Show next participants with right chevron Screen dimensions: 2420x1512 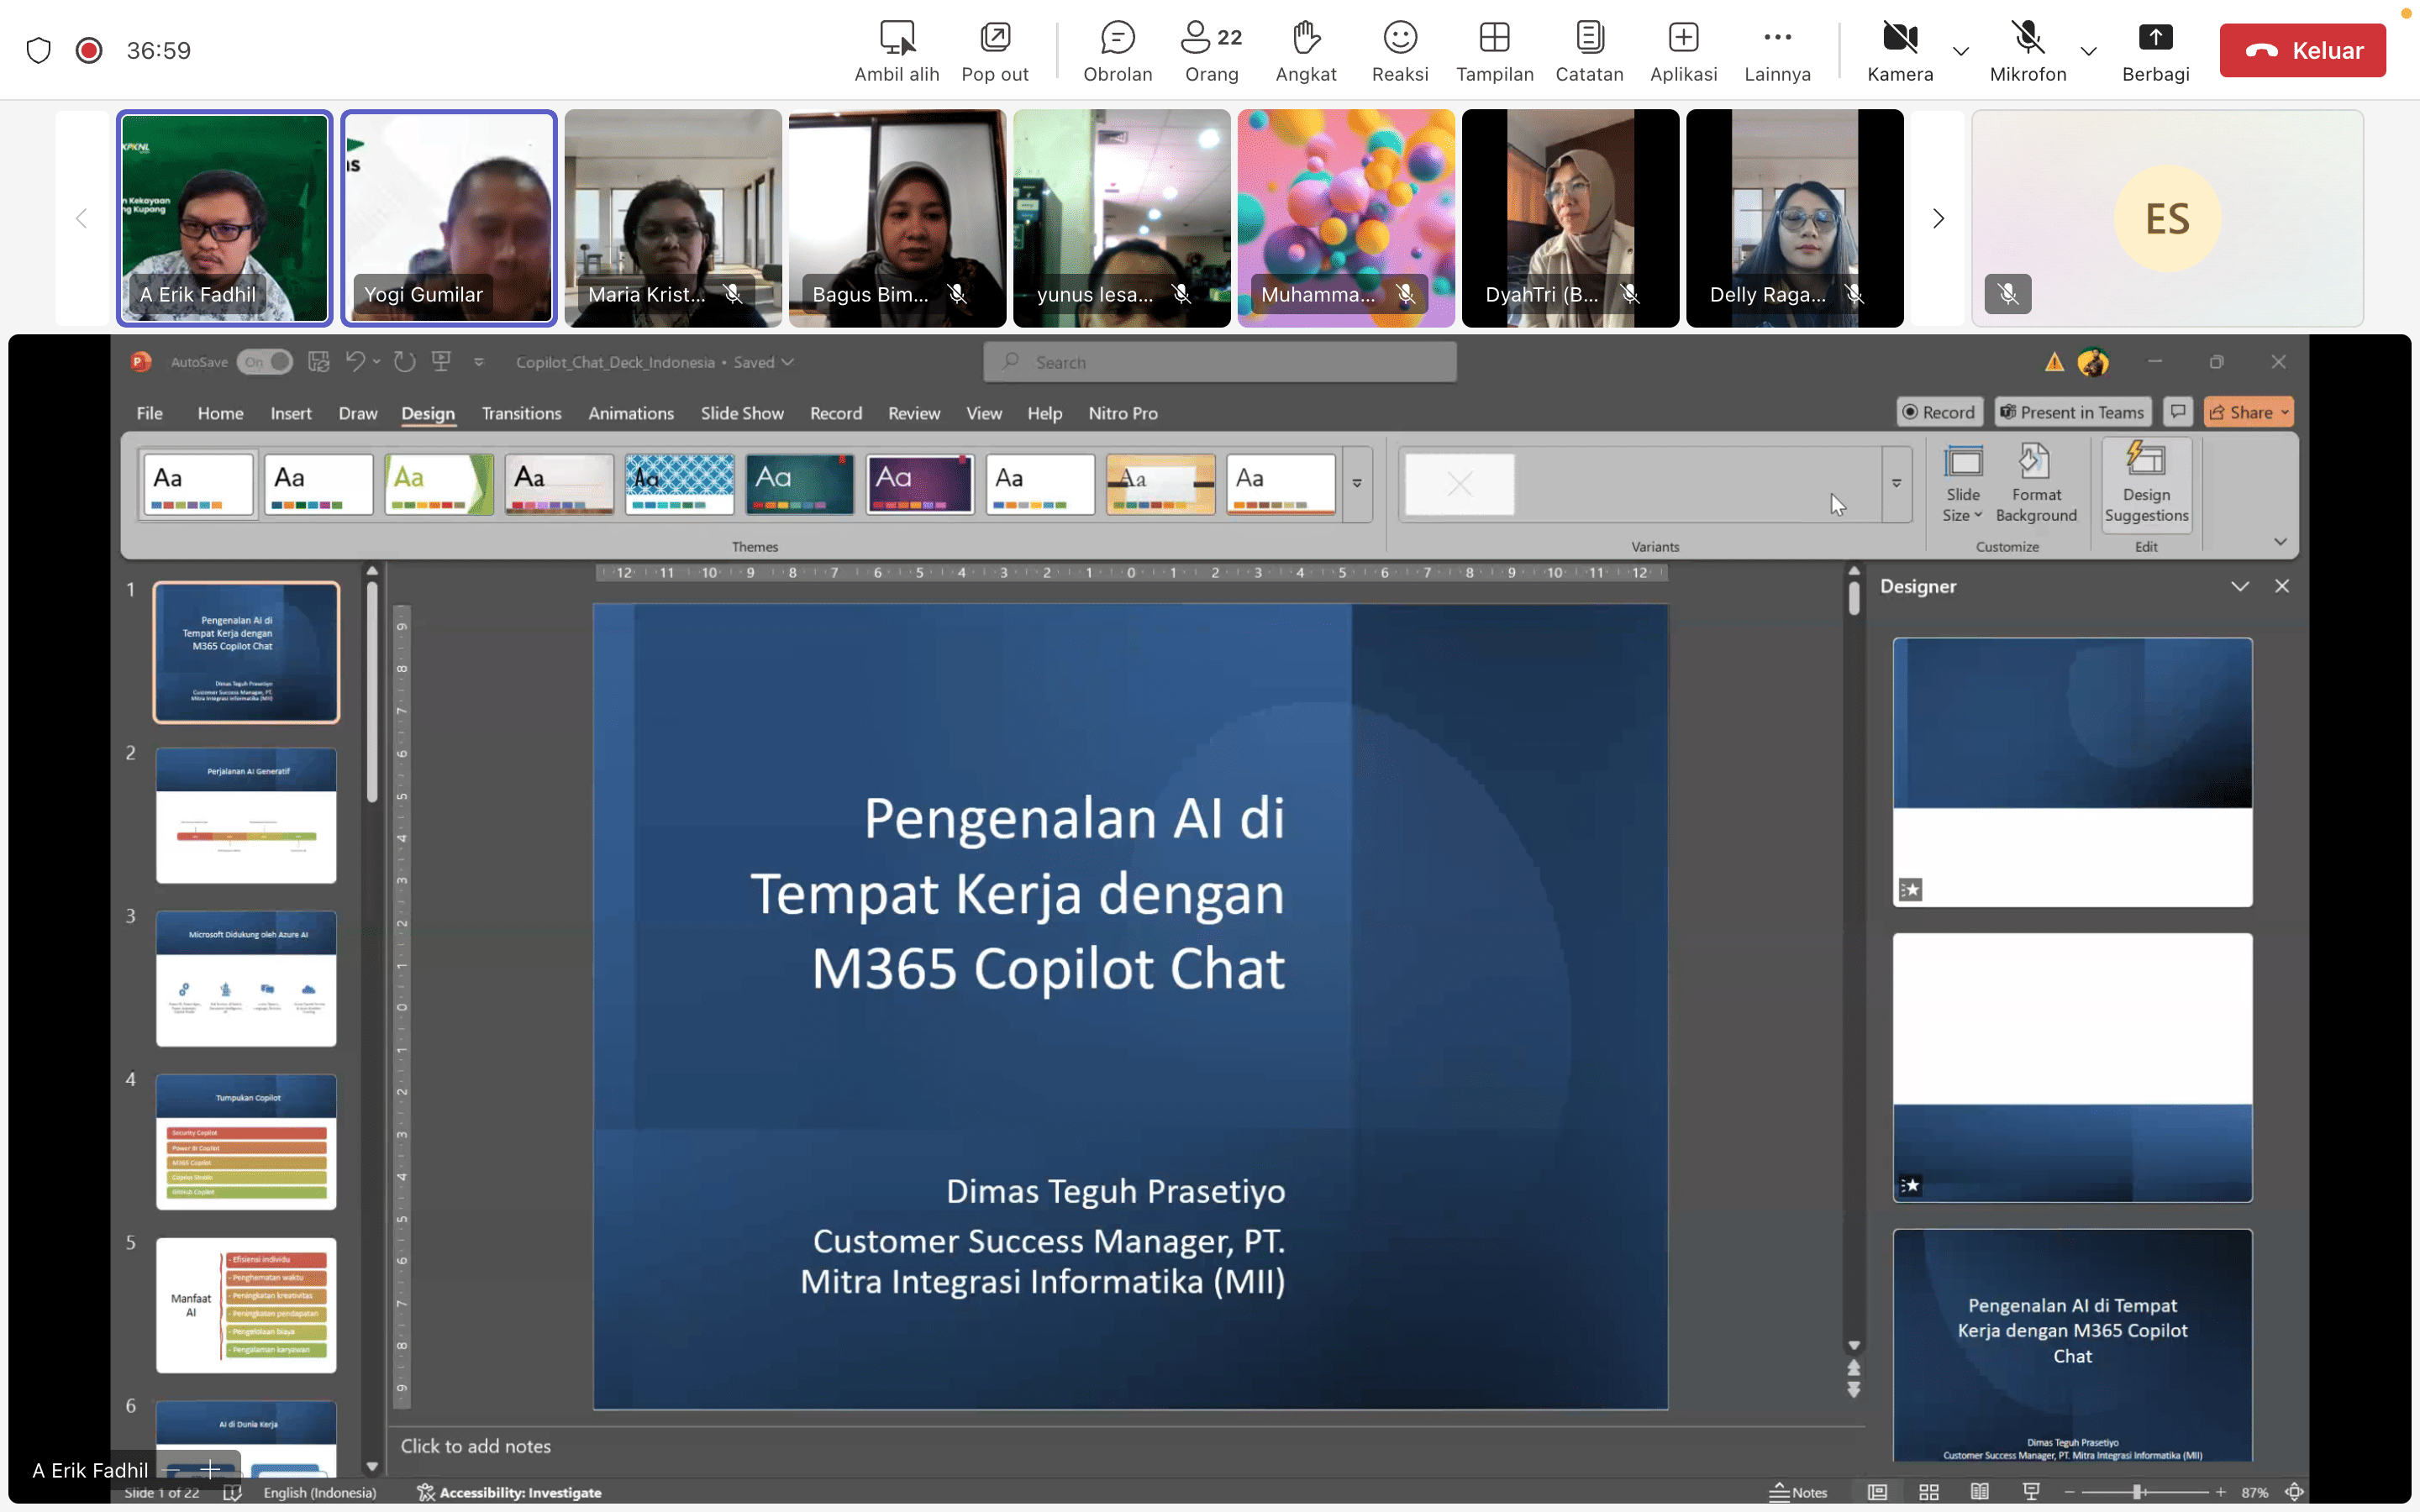[1938, 218]
